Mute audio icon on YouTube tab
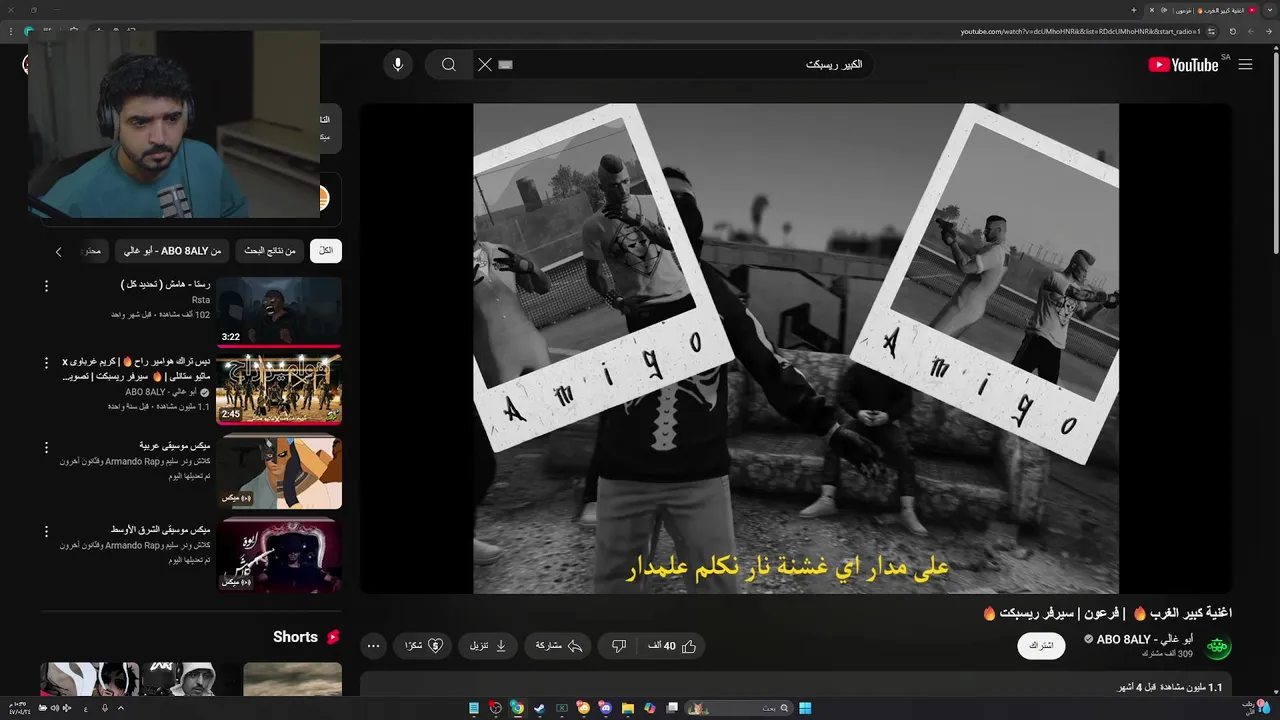The width and height of the screenshot is (1280, 720). (1163, 10)
